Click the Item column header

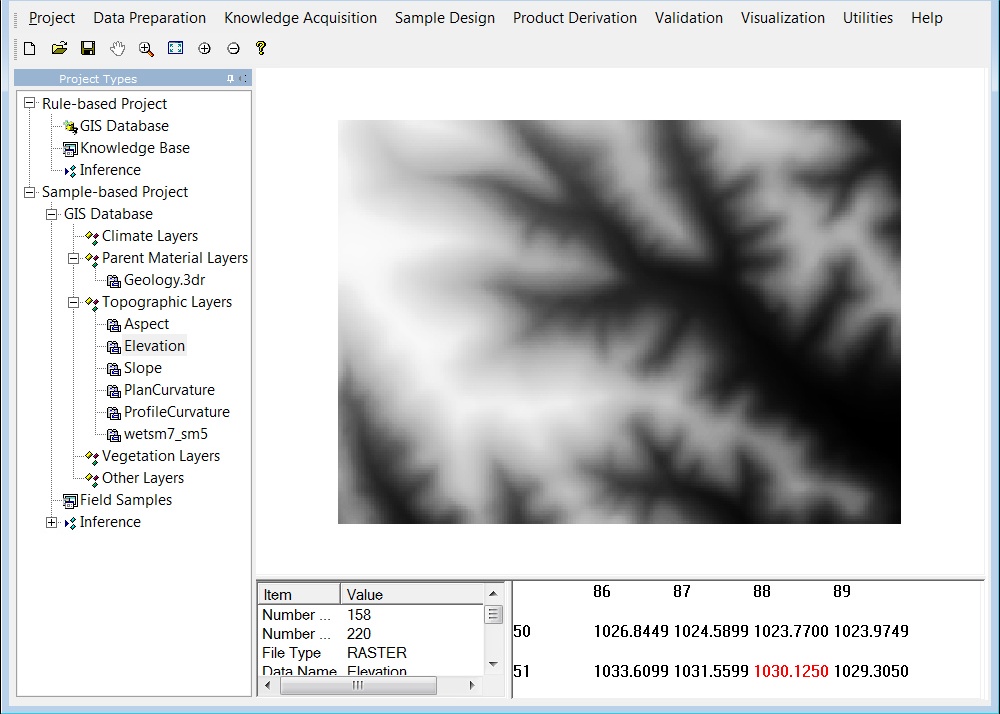(x=298, y=594)
